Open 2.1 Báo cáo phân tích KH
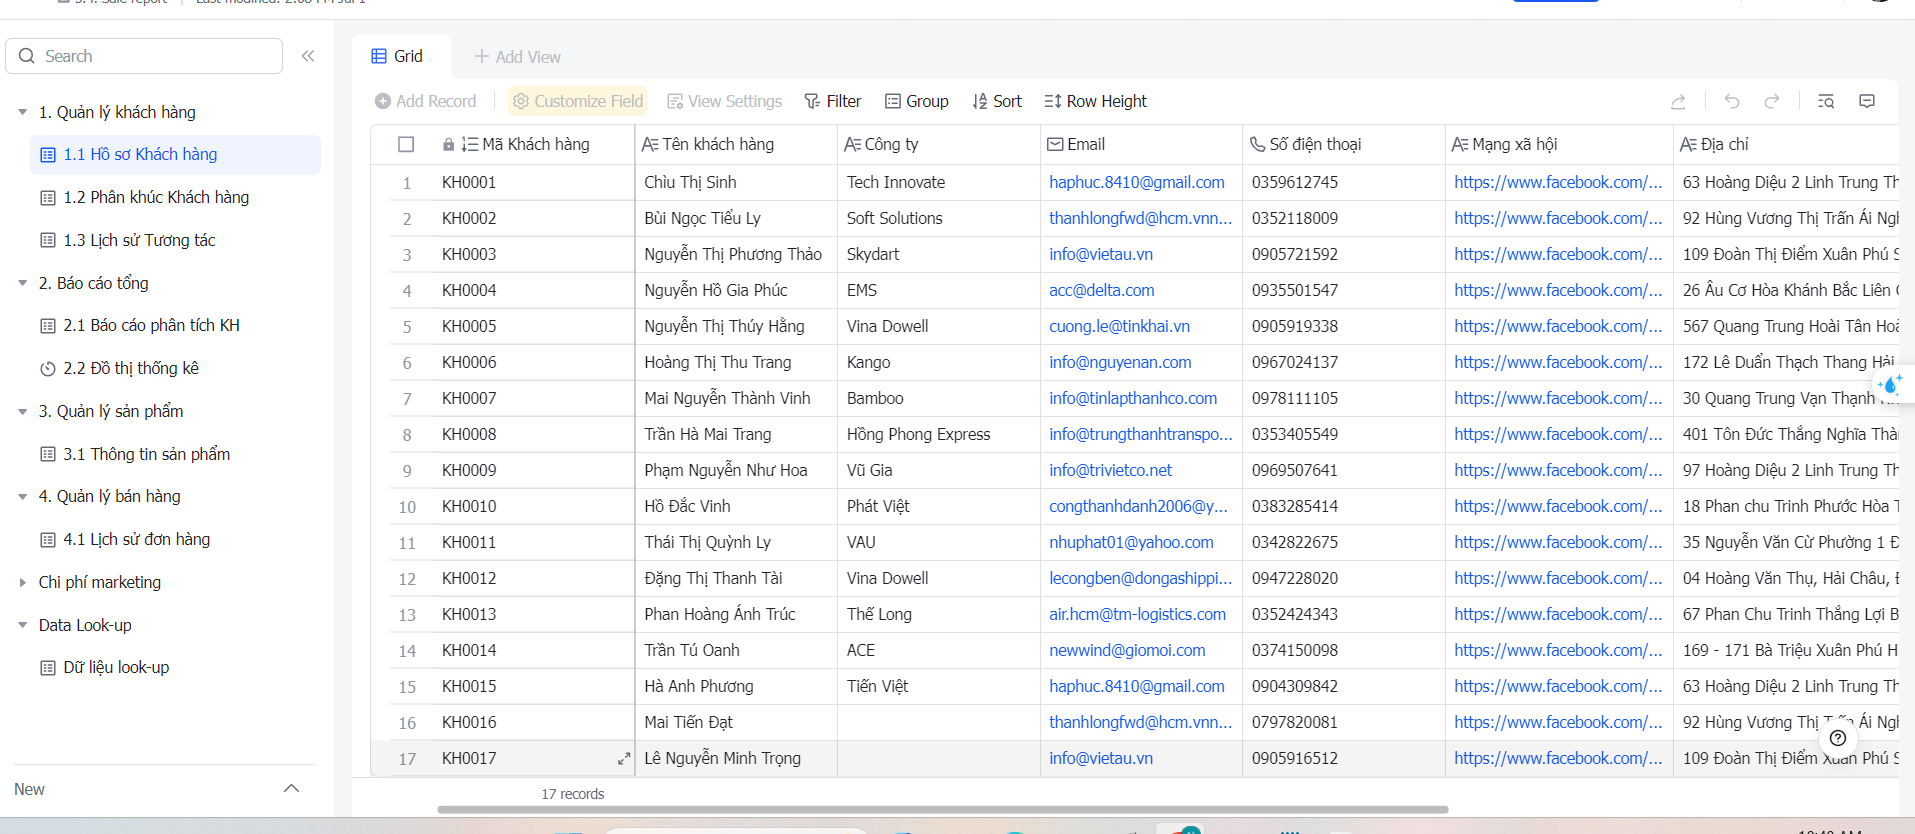Viewport: 1915px width, 834px height. tap(151, 325)
